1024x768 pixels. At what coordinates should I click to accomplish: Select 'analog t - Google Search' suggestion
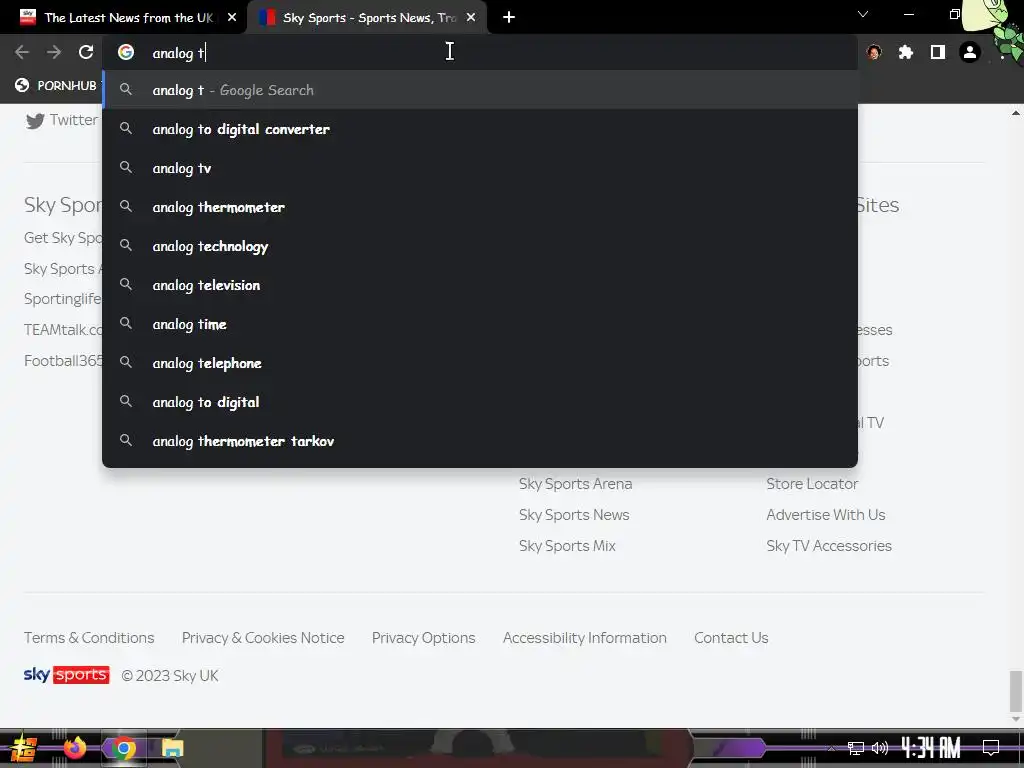coord(480,90)
